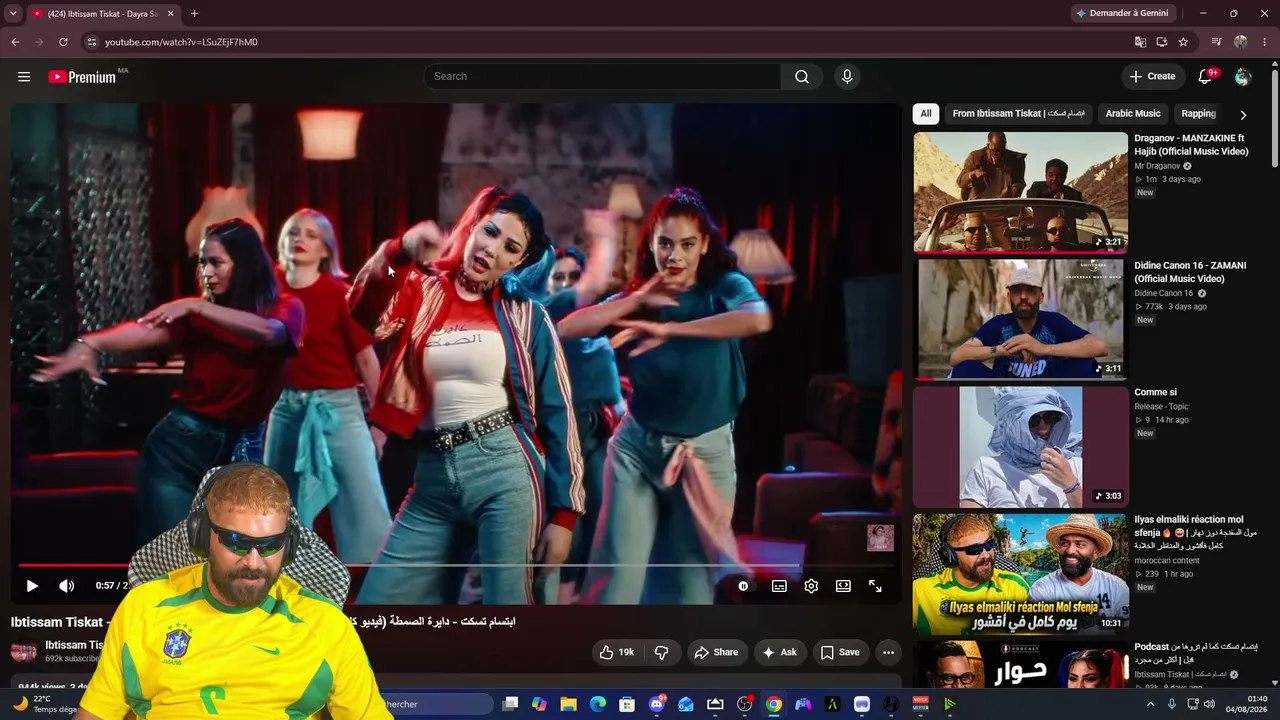Close the Ibtissam Tiskat tab
1280x720 pixels.
(170, 14)
